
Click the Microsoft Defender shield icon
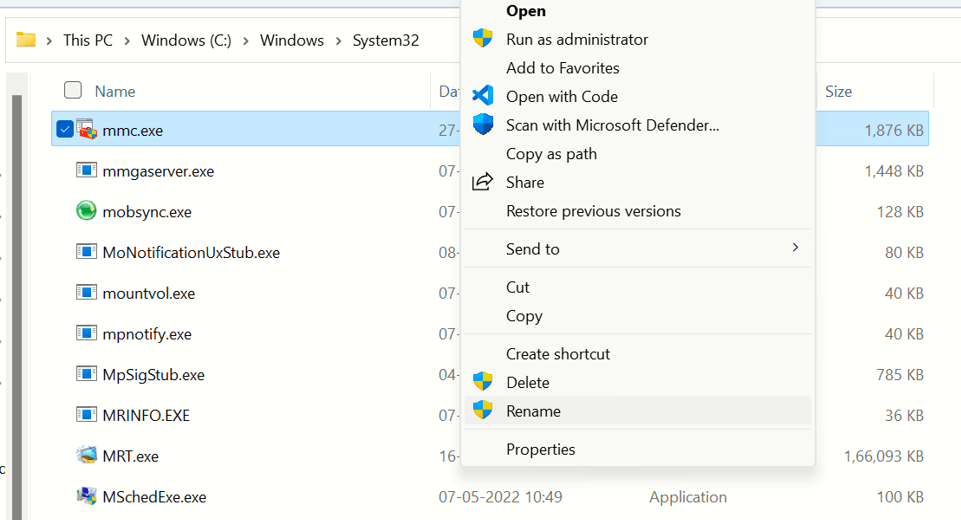pos(483,125)
